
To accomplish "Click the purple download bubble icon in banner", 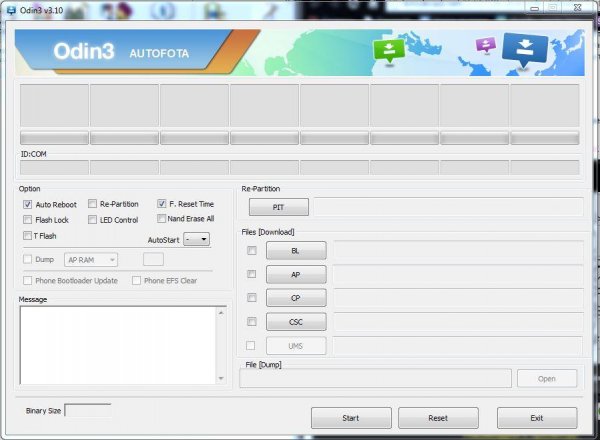I will pyautogui.click(x=486, y=45).
